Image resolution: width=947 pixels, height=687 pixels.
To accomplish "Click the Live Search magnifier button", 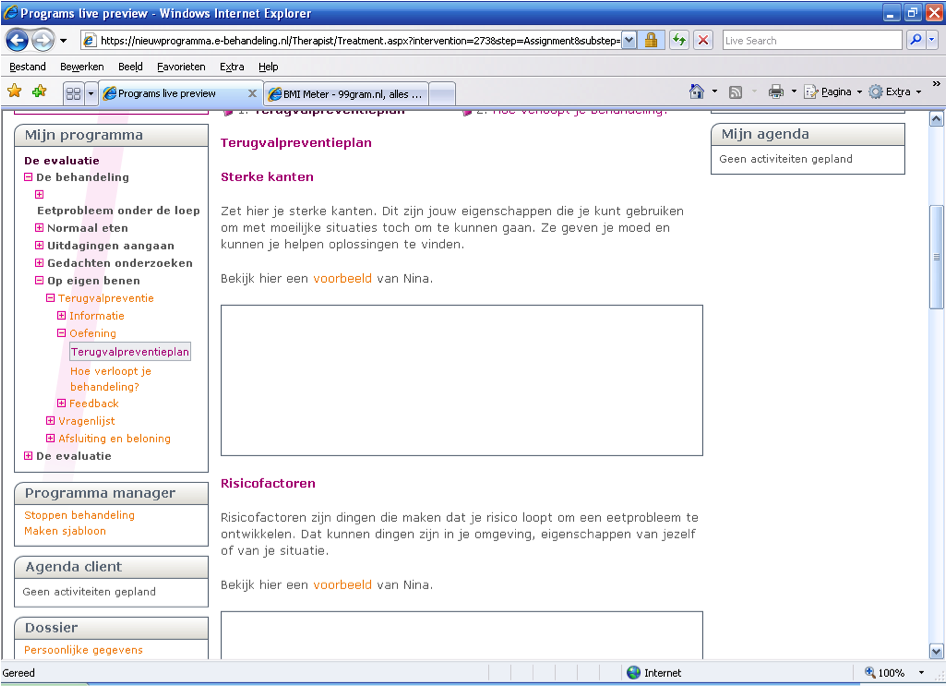I will coord(915,40).
